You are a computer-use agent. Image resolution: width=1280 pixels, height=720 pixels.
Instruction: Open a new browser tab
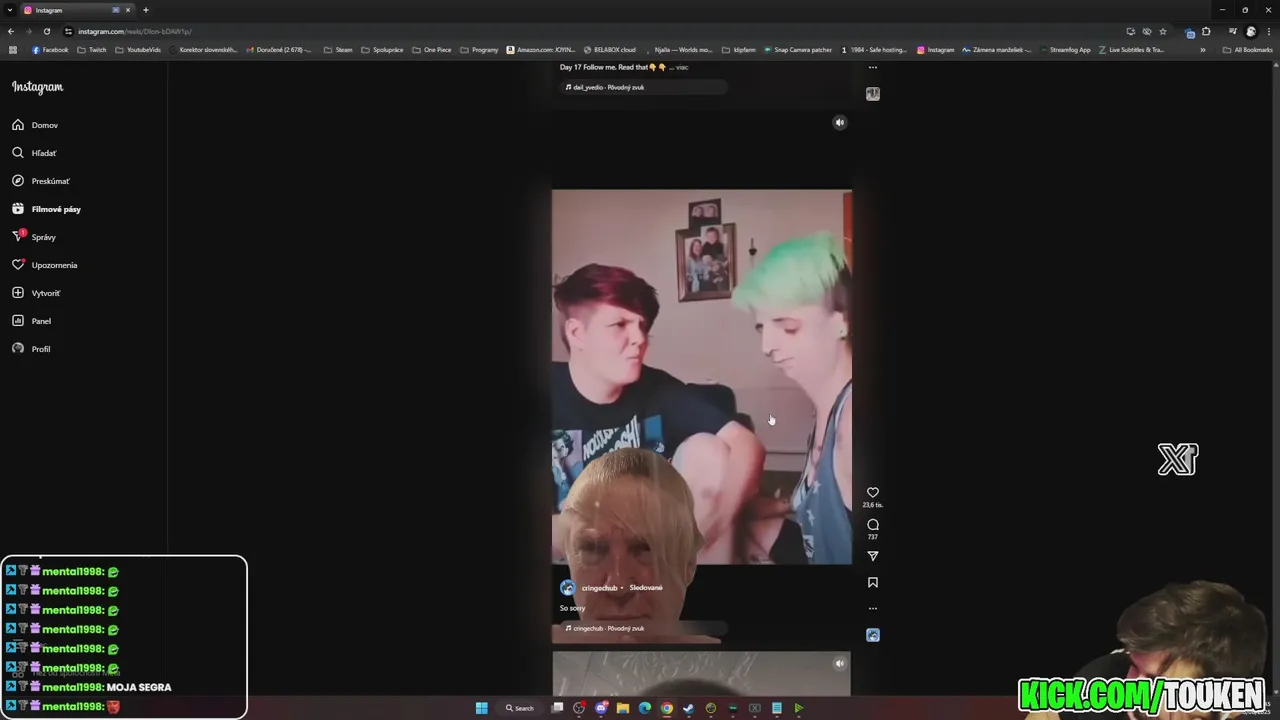point(146,10)
